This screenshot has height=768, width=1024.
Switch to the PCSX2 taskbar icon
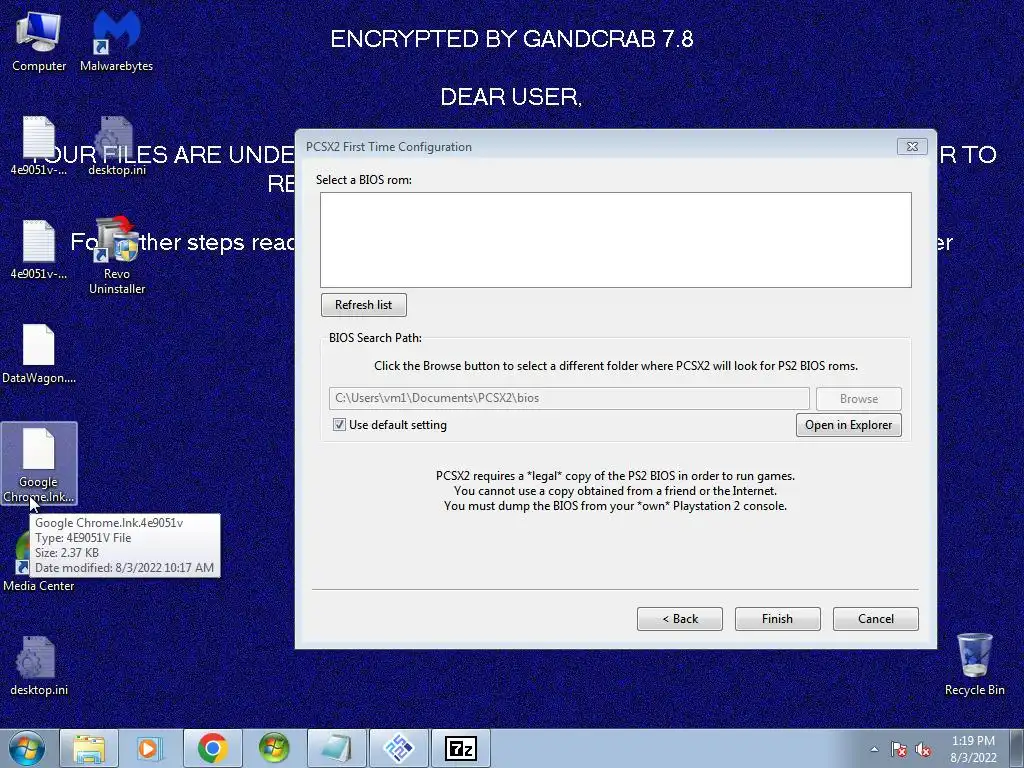(398, 748)
